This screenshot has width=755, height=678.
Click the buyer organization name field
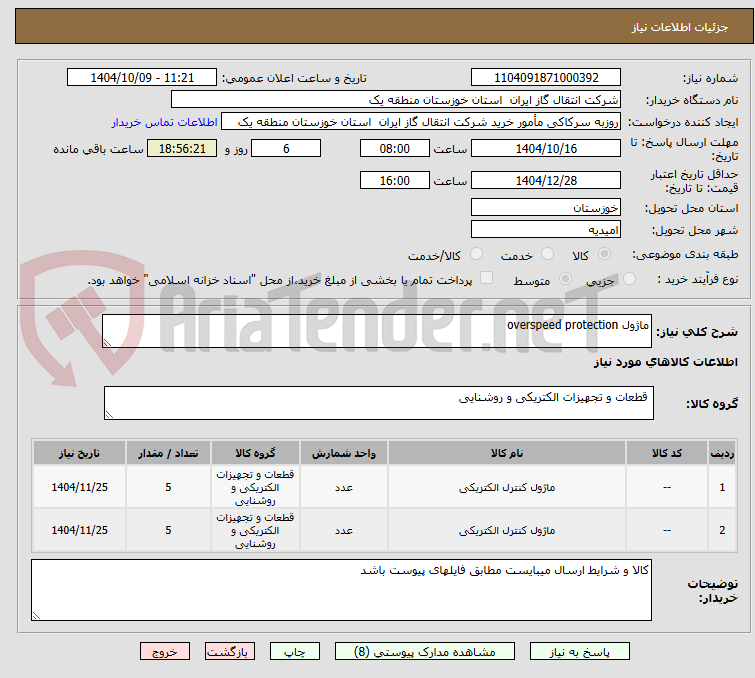[x=396, y=100]
